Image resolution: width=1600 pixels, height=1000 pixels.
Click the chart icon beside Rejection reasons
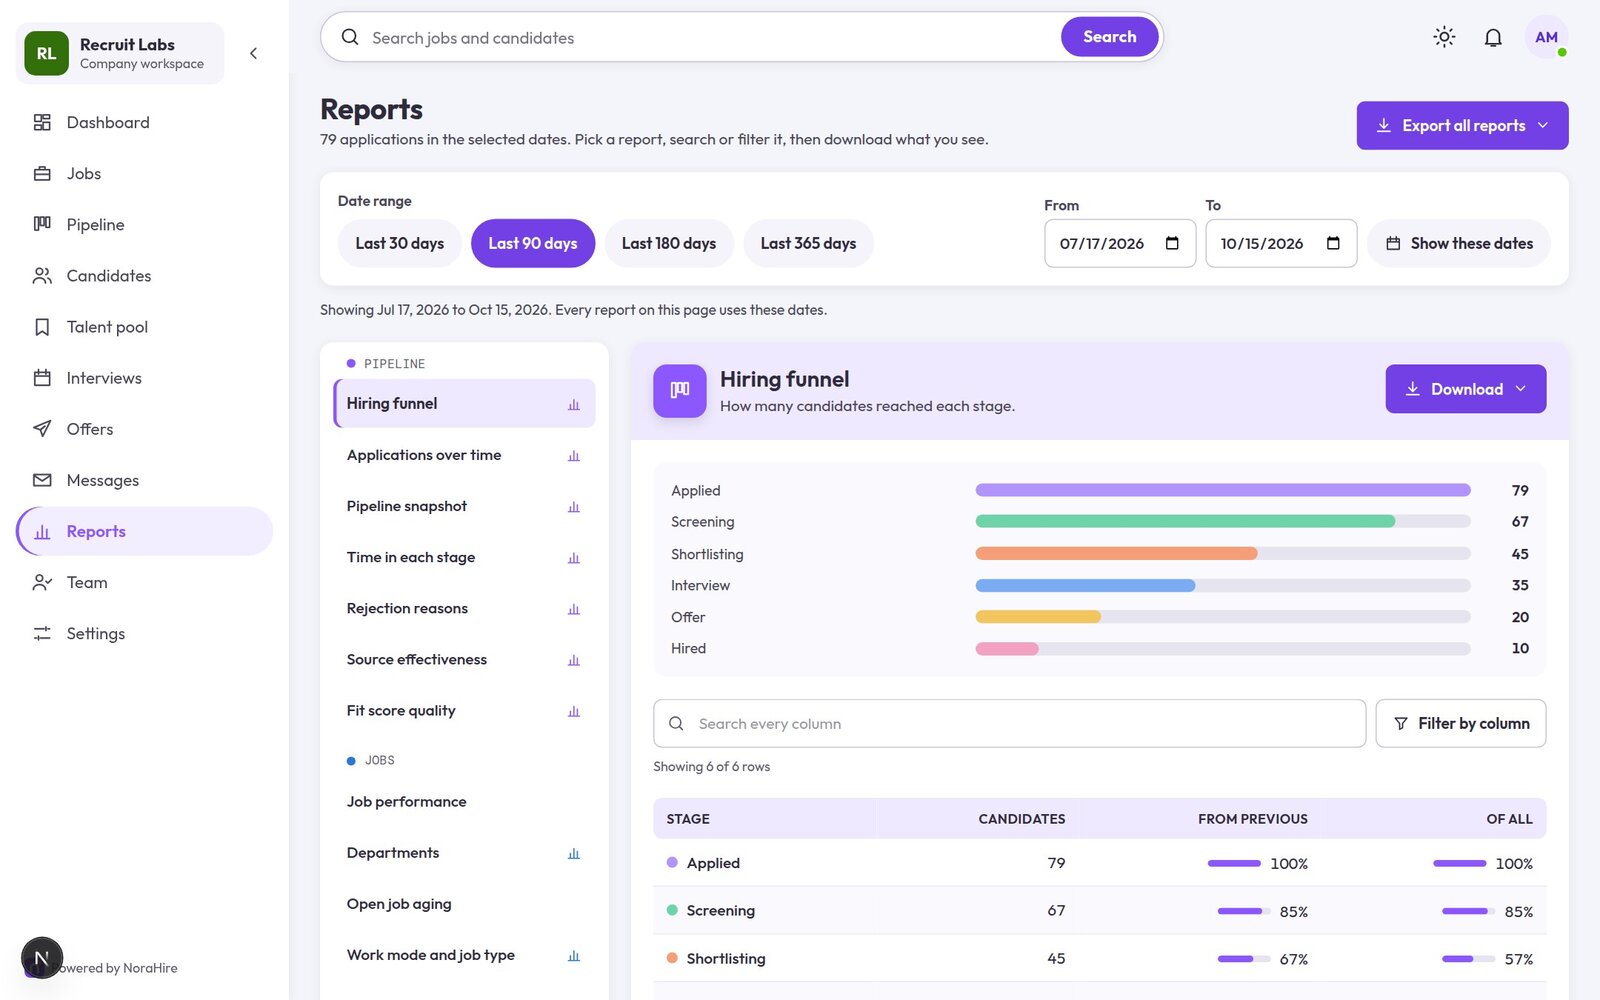click(x=574, y=609)
